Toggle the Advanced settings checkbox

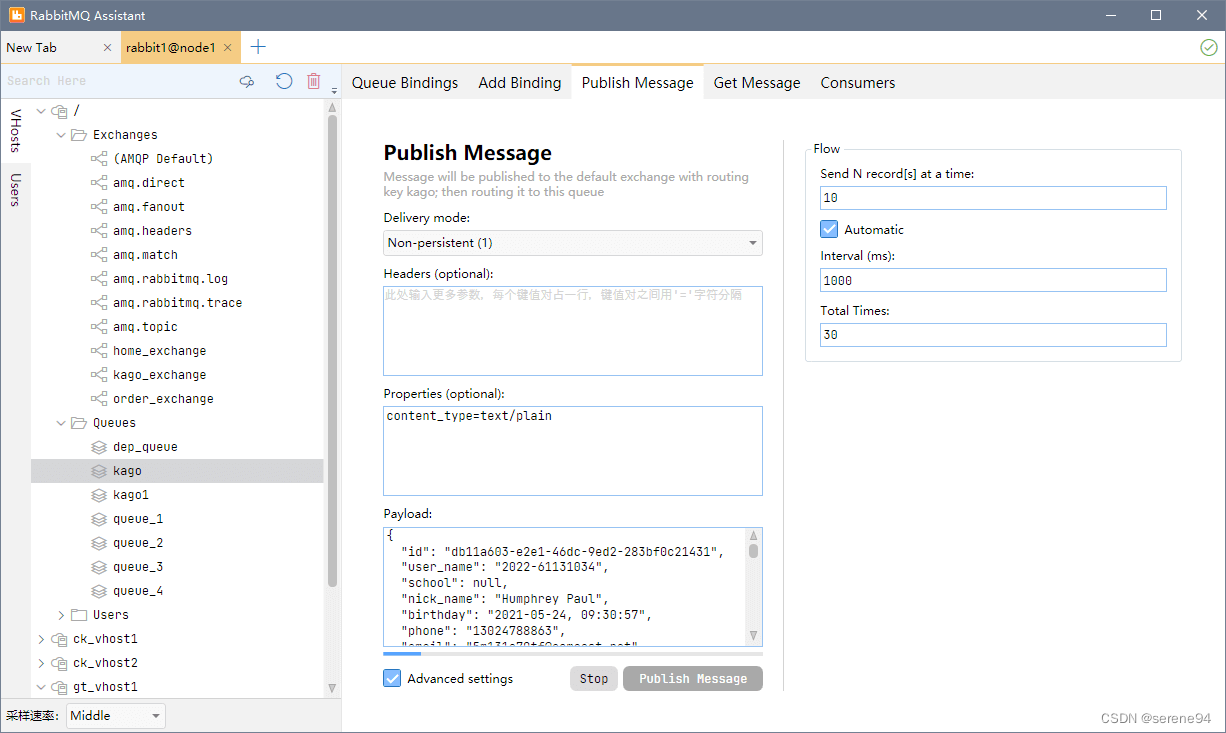coord(392,678)
